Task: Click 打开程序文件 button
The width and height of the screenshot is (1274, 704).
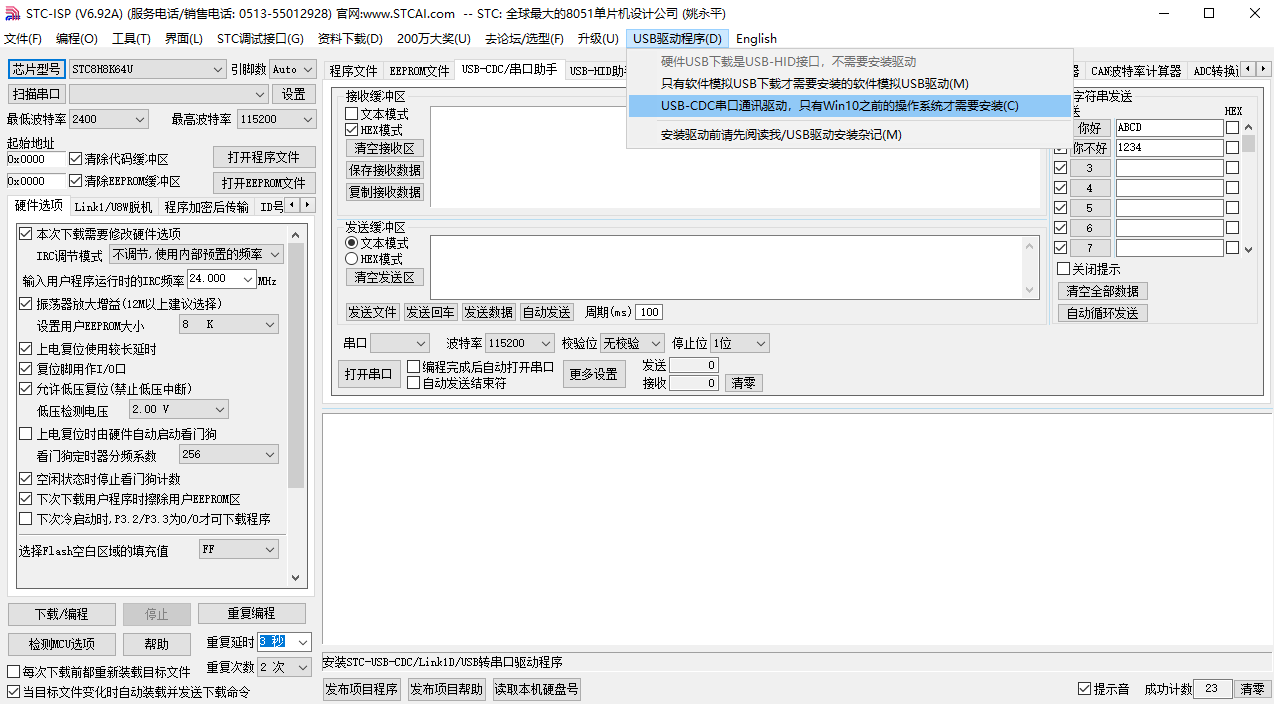Action: [x=264, y=158]
